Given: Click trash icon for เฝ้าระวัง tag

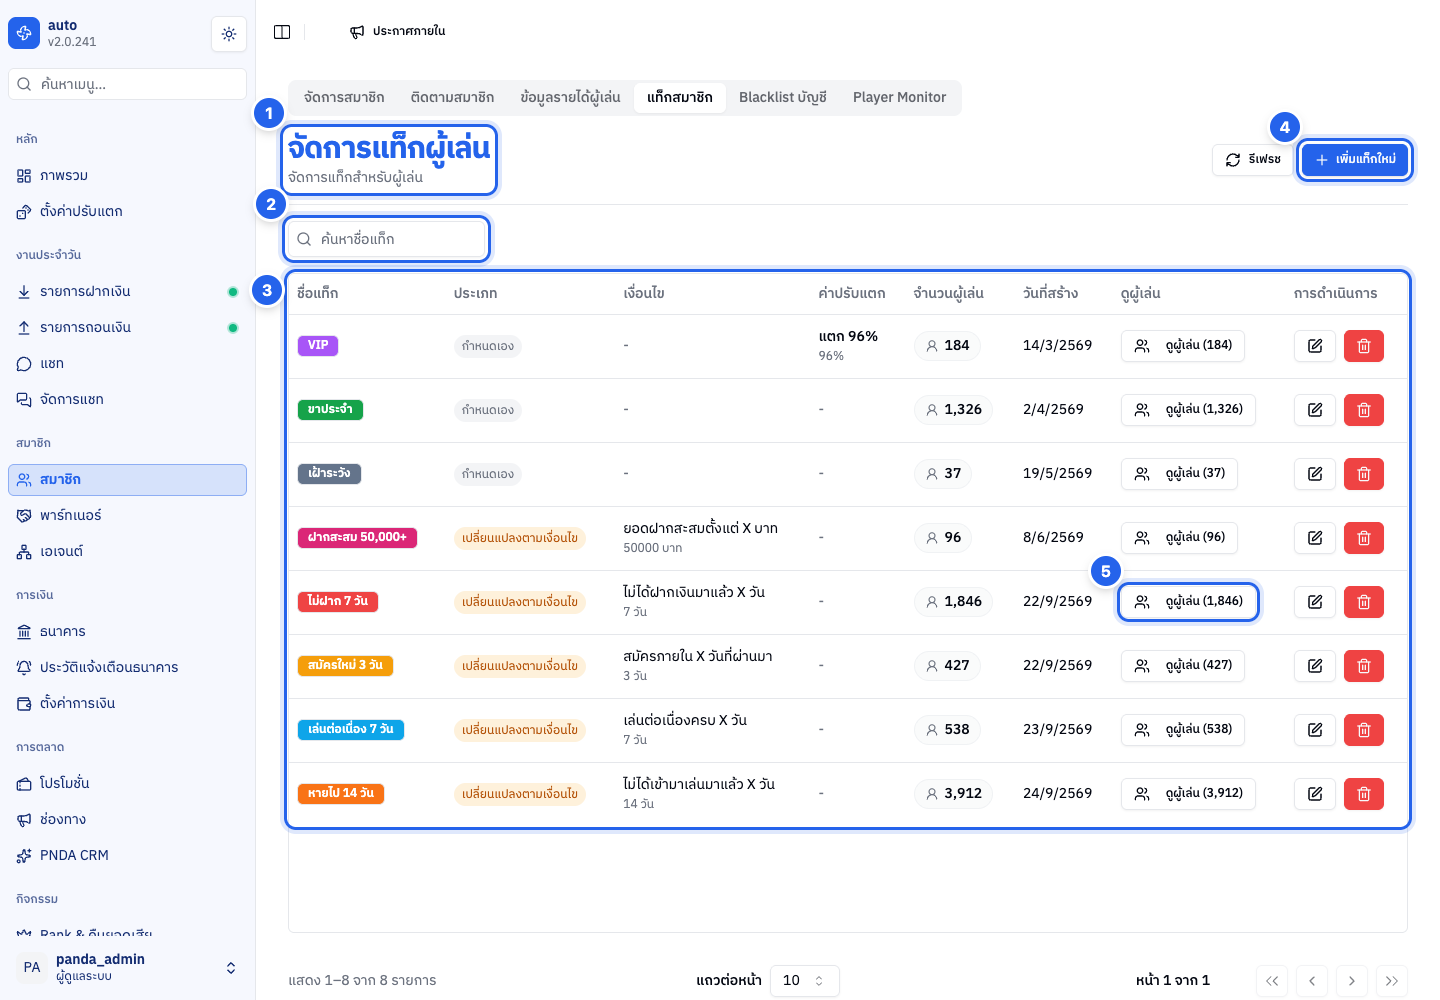Looking at the screenshot, I should (1364, 474).
